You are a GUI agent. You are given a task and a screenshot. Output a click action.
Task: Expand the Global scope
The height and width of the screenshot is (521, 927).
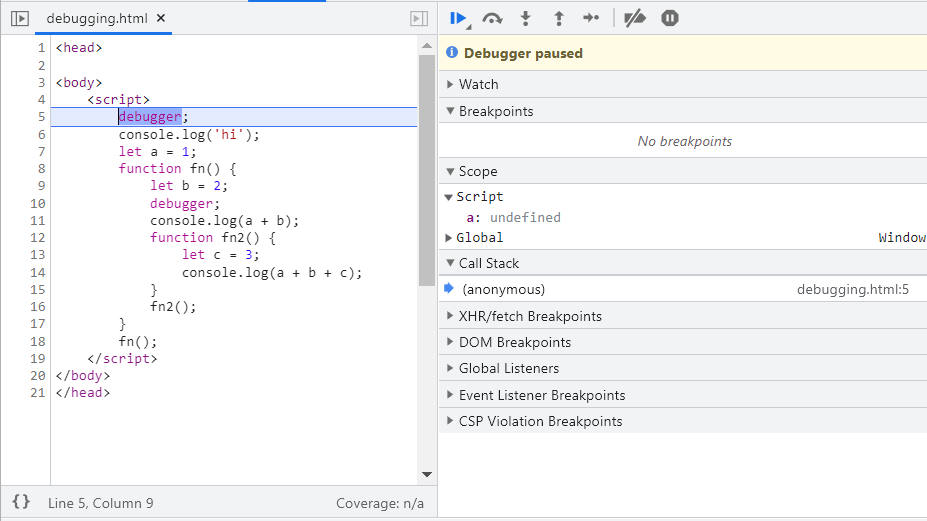tap(449, 238)
